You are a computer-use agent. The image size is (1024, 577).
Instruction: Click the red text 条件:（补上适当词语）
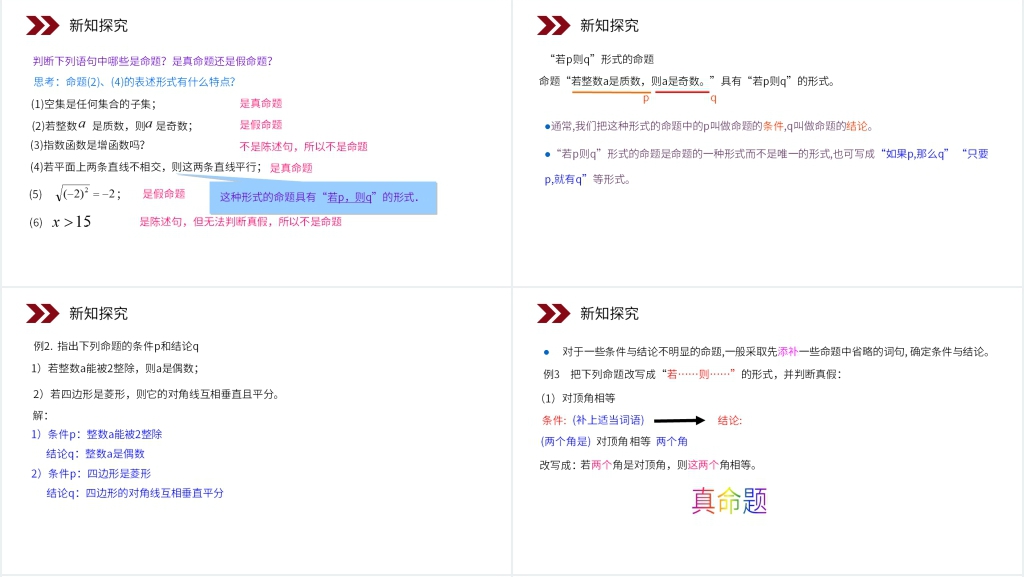point(593,420)
